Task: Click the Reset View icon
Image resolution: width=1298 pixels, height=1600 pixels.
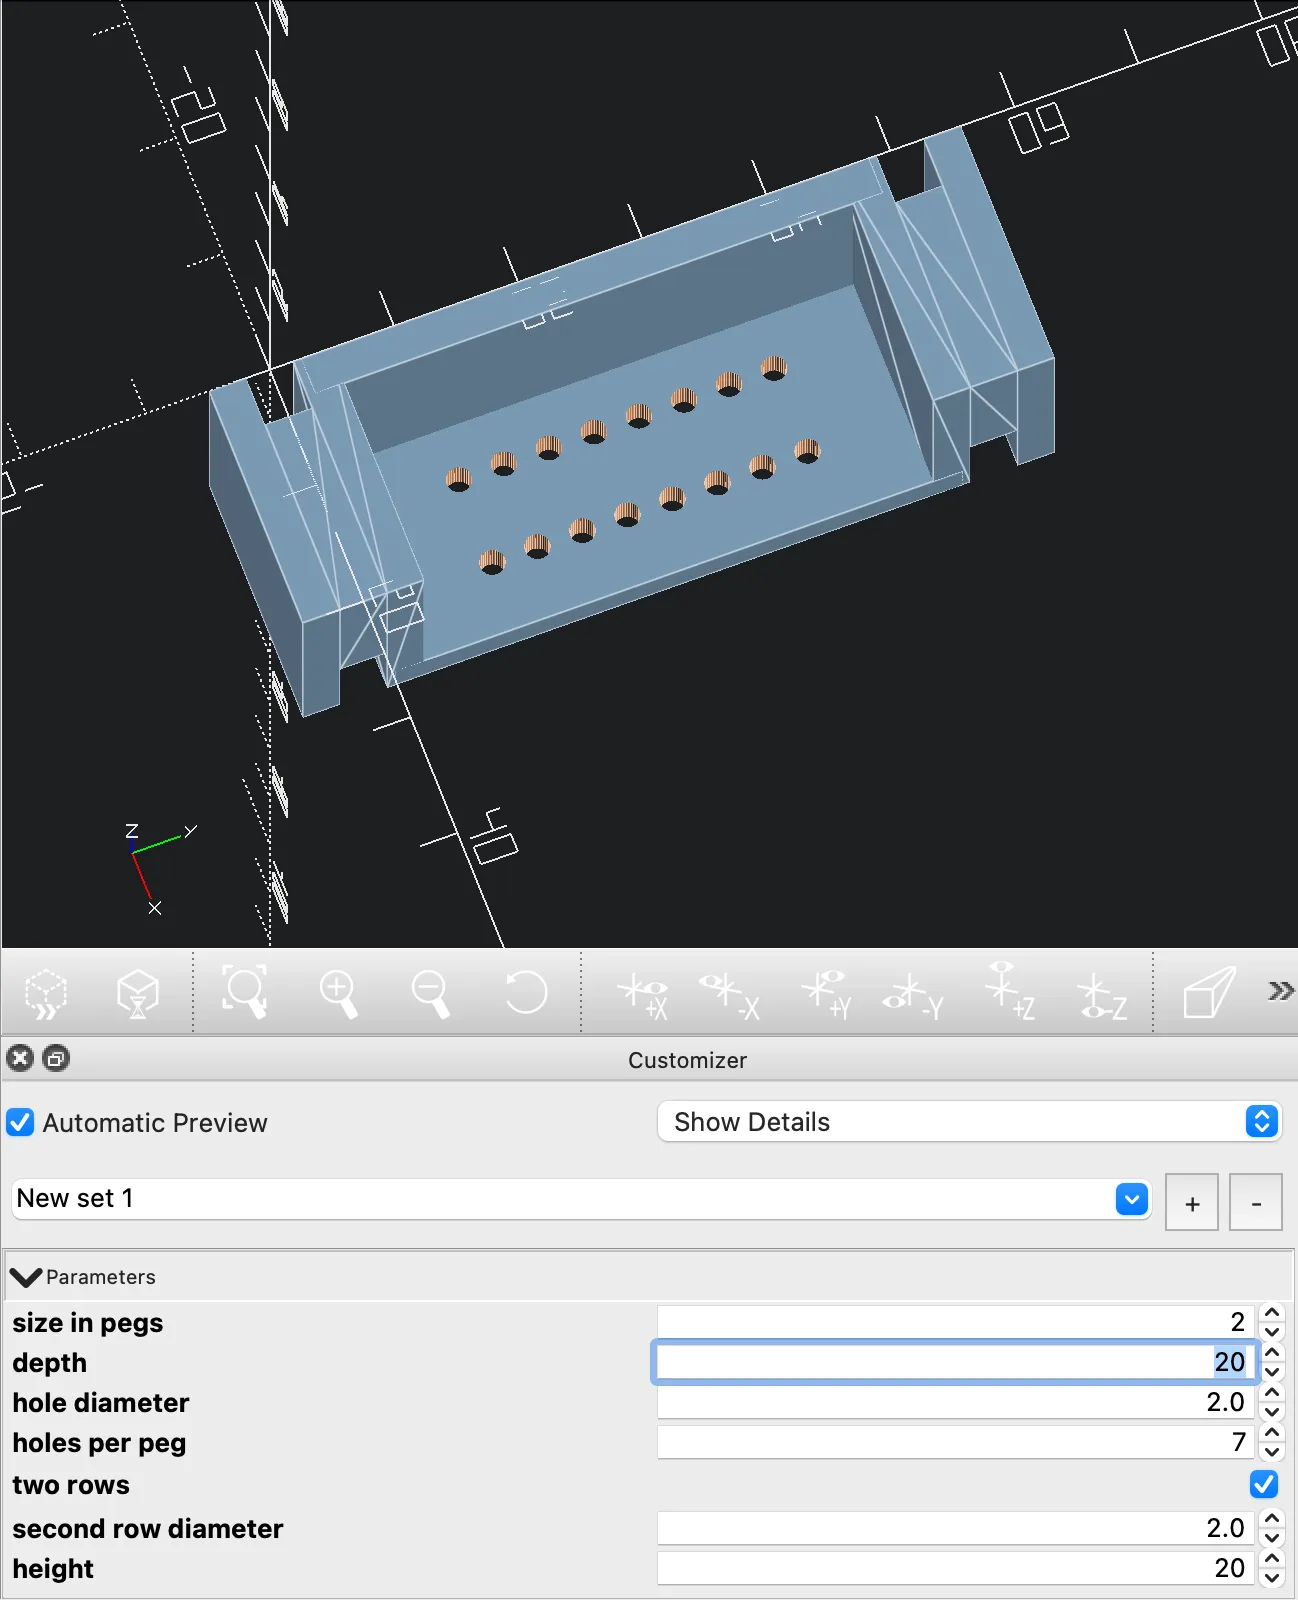Action: click(525, 993)
